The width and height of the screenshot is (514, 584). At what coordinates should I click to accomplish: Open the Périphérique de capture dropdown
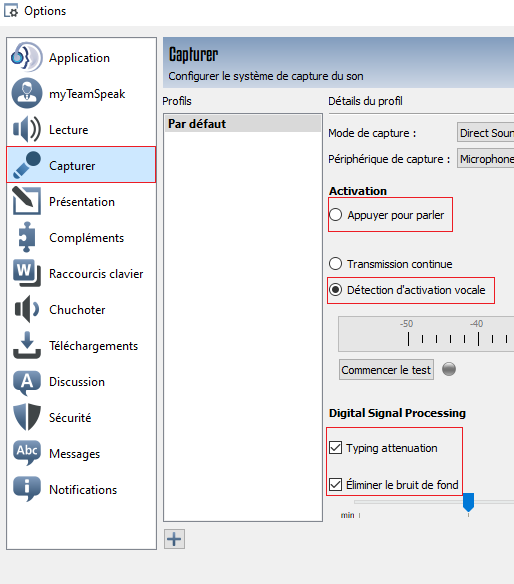485,159
